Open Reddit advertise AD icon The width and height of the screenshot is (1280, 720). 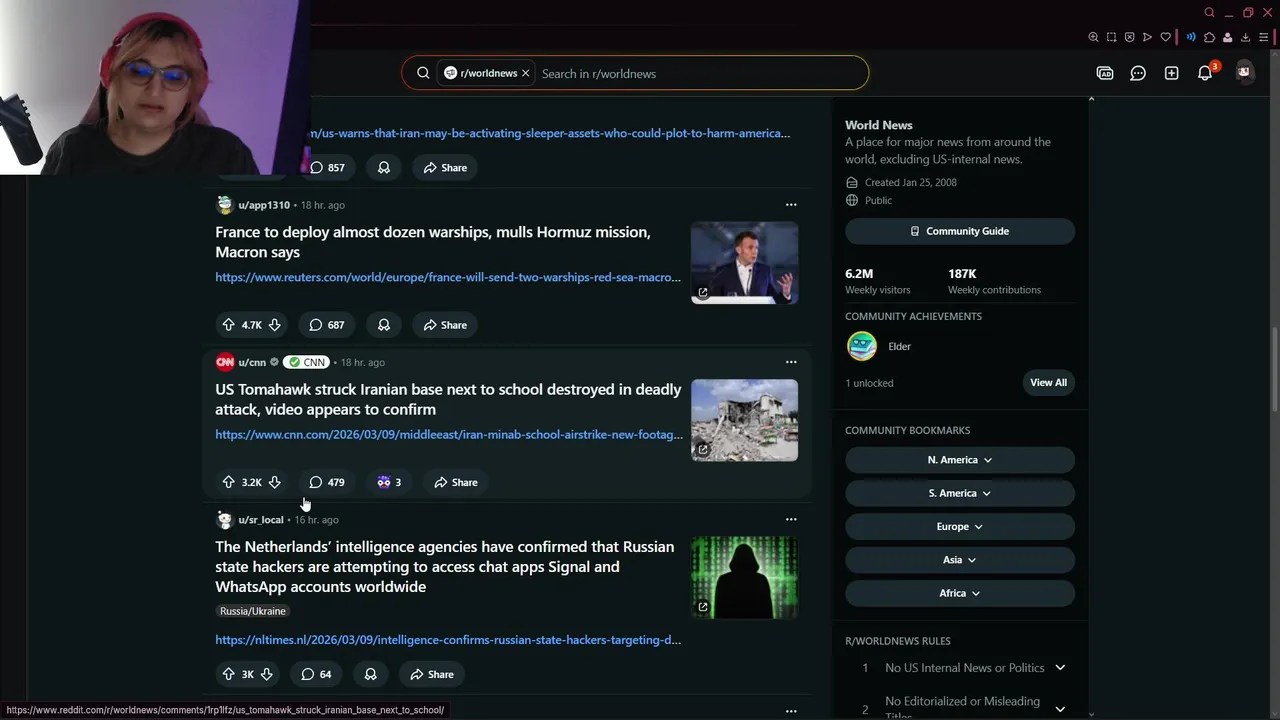pyautogui.click(x=1105, y=73)
